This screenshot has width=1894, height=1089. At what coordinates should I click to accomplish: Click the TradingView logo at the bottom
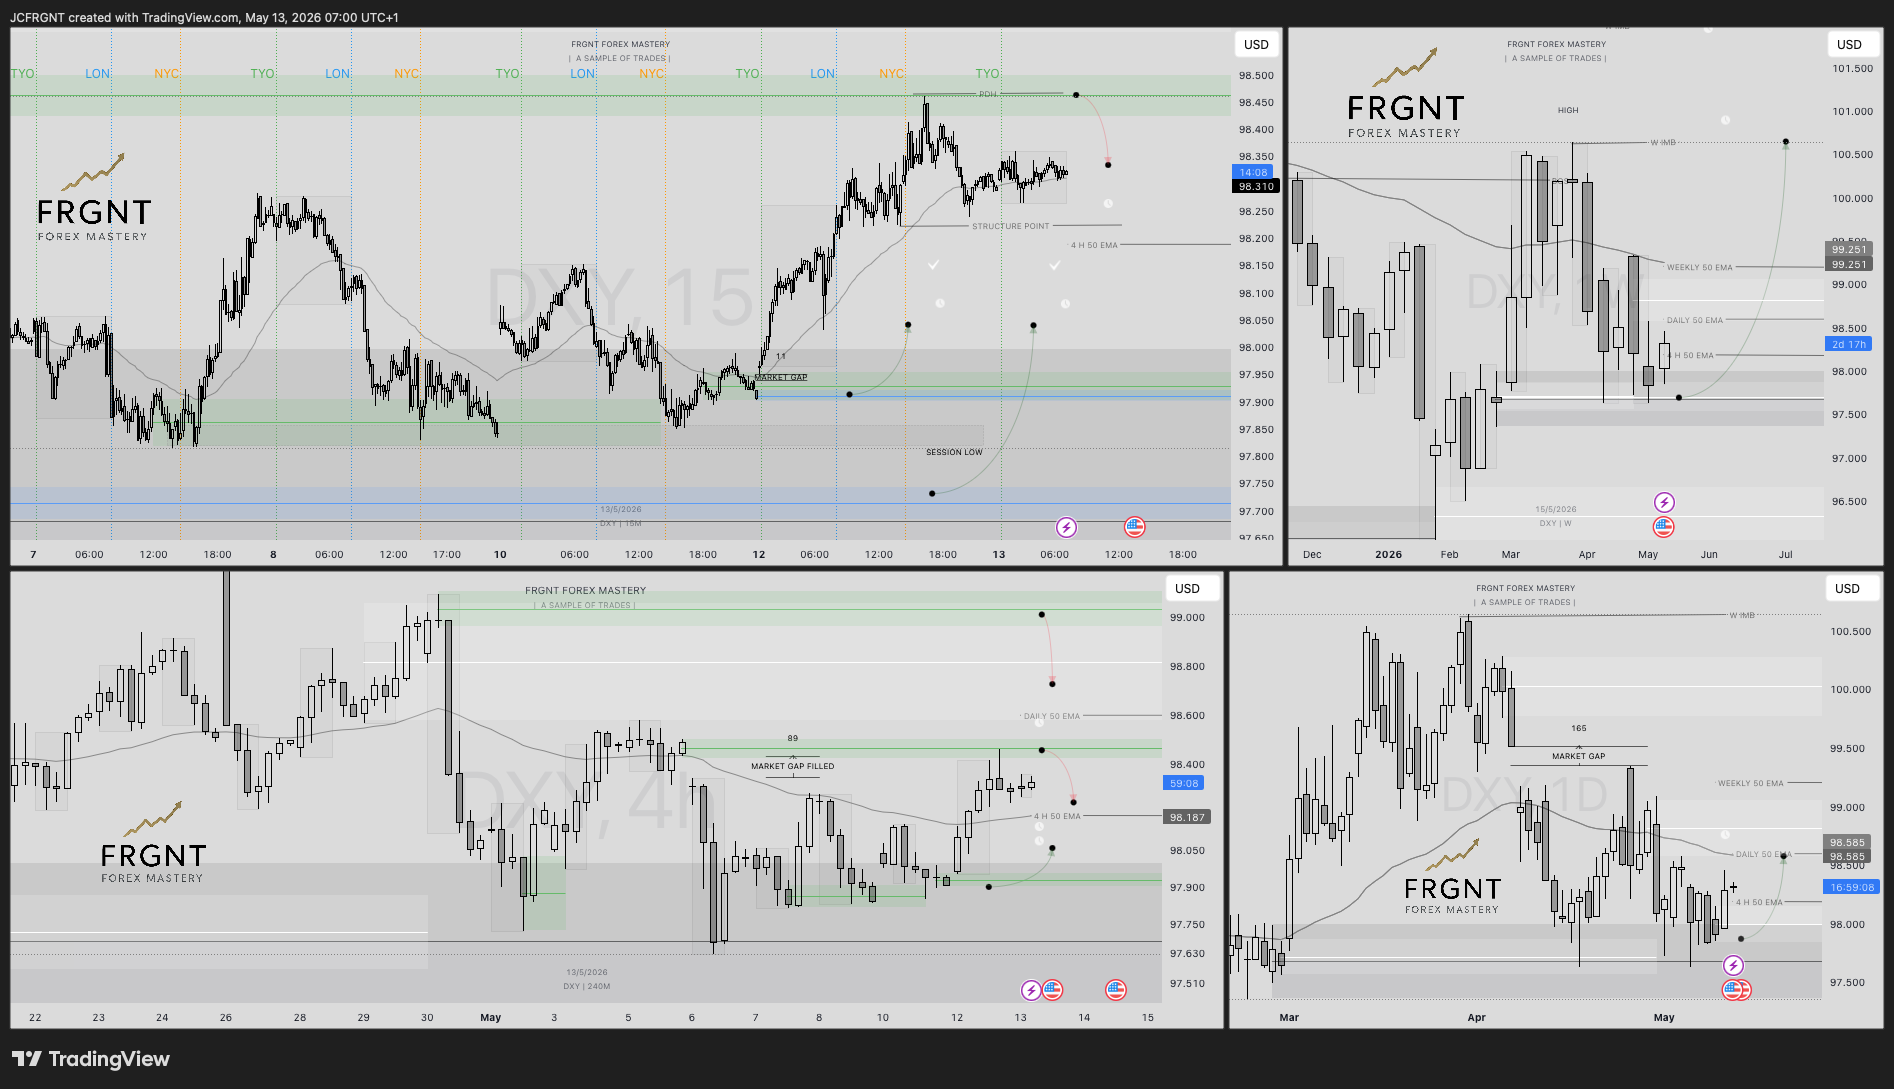point(91,1059)
